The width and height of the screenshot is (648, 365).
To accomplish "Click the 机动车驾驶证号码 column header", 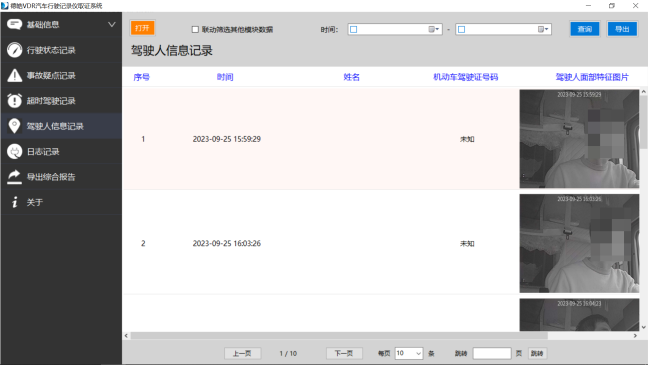I will 466,77.
